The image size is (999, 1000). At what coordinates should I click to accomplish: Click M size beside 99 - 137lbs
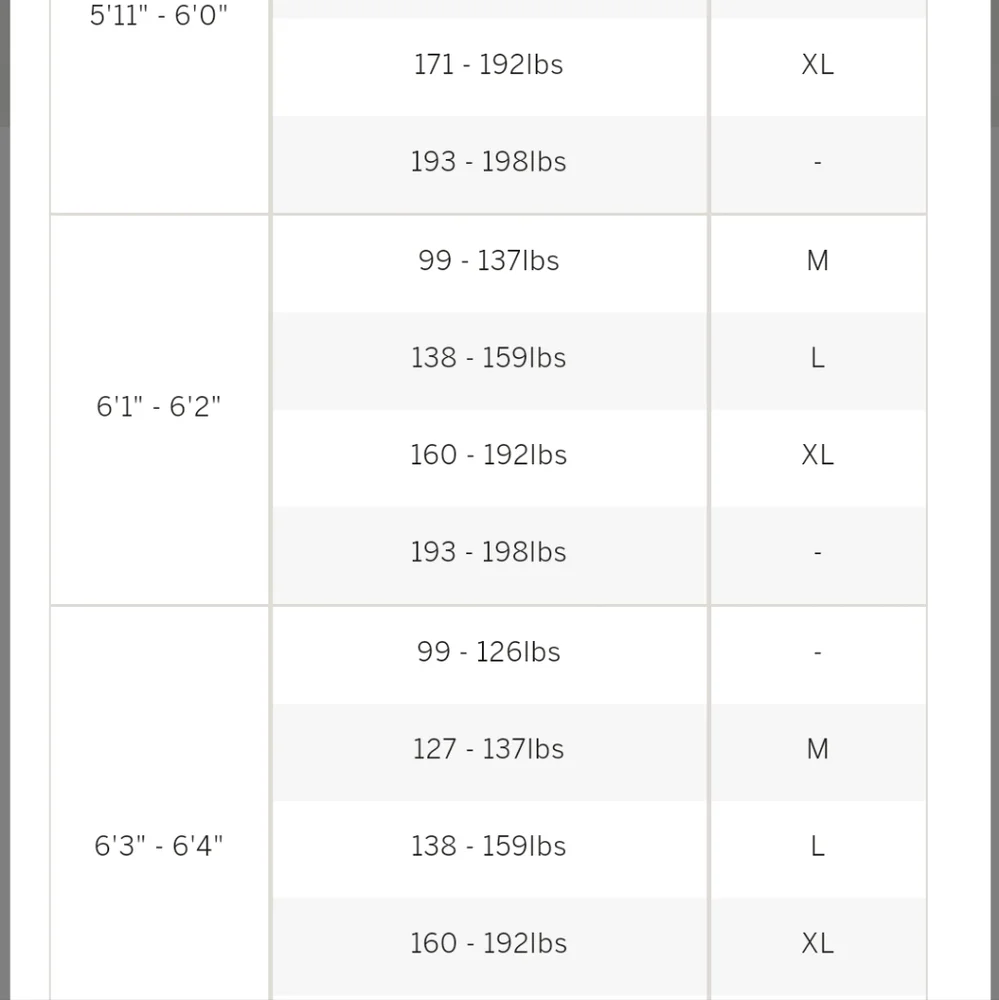(x=818, y=261)
